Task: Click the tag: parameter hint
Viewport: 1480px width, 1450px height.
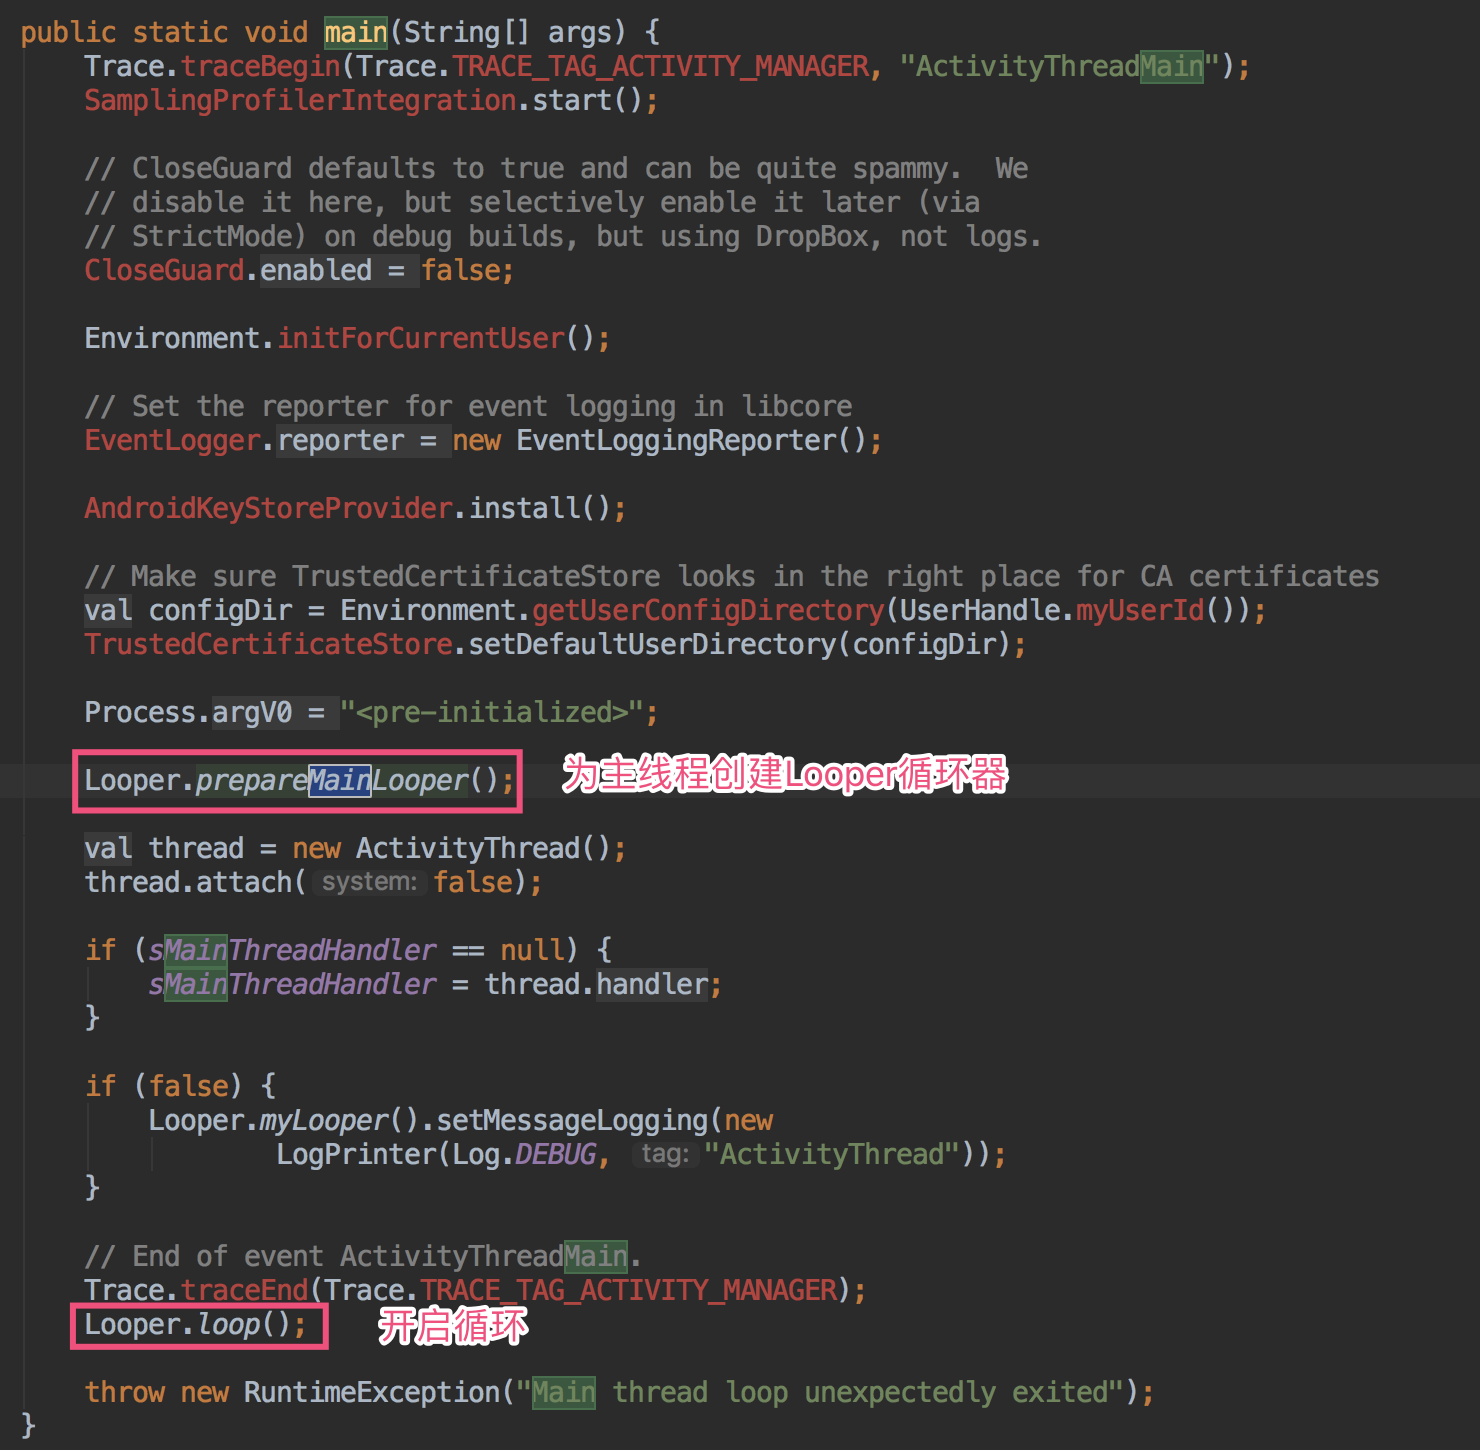Action: click(x=665, y=1154)
